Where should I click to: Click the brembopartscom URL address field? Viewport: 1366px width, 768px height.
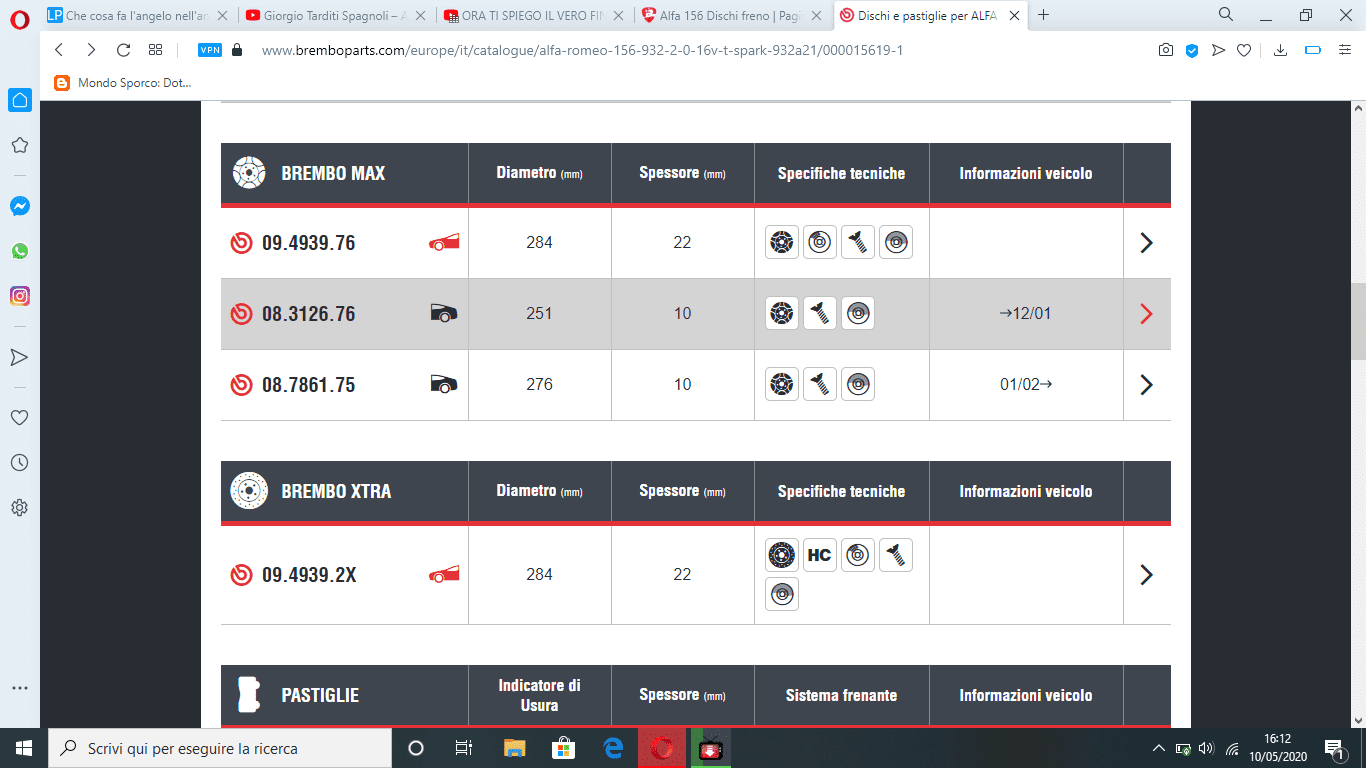point(583,50)
